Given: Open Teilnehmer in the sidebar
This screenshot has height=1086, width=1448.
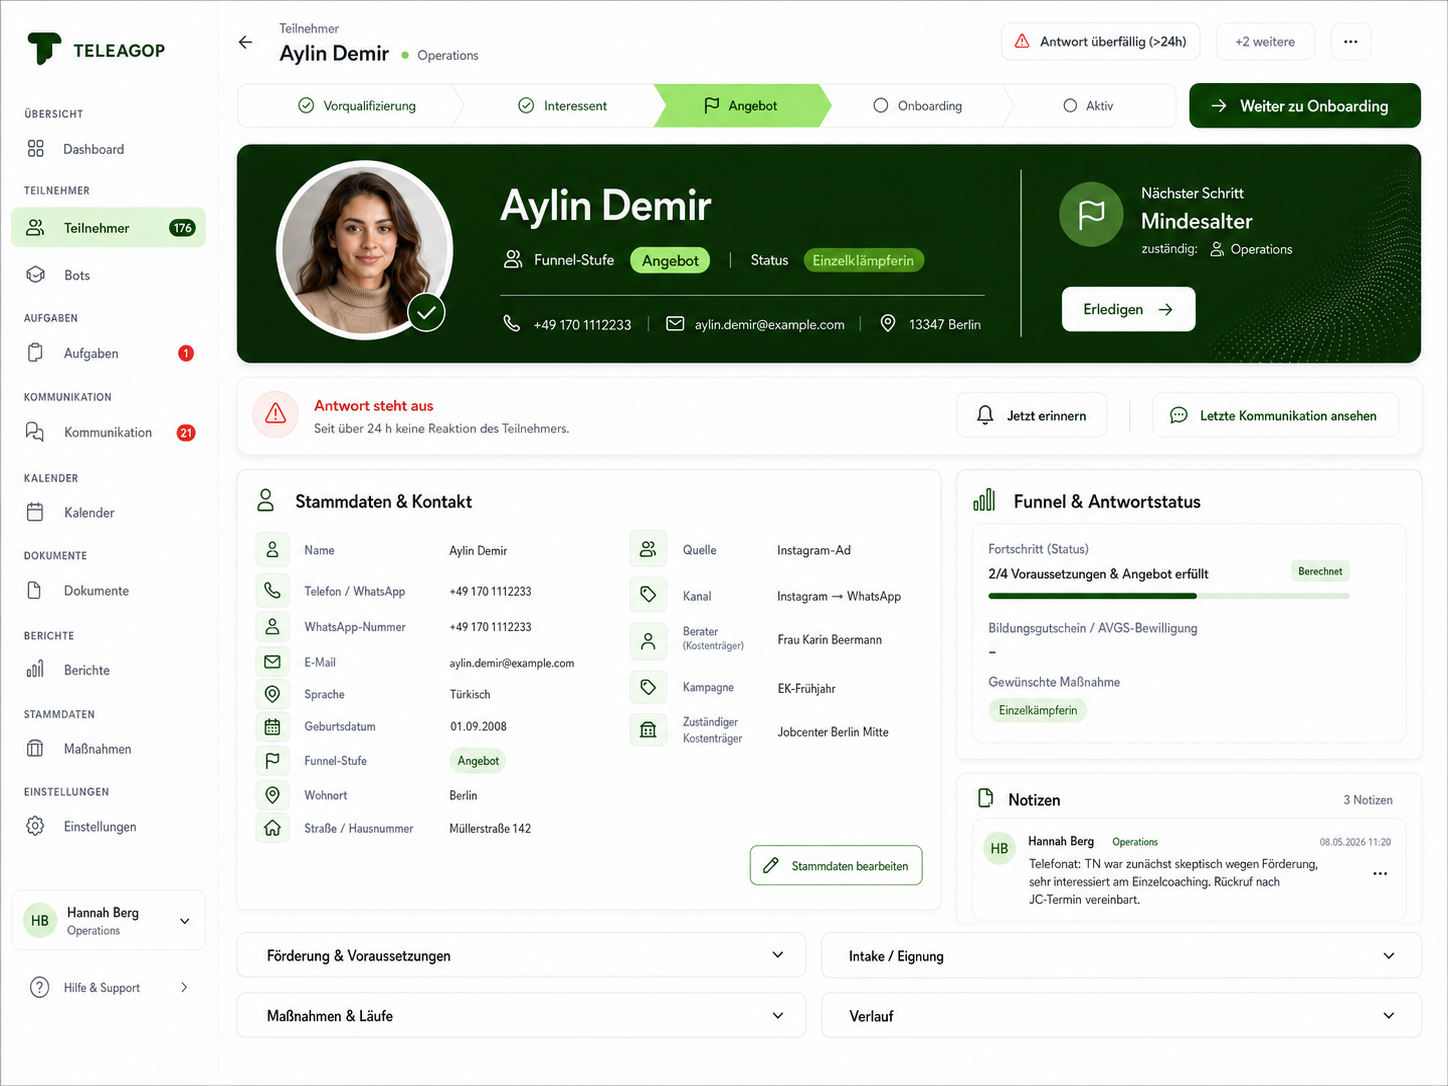Looking at the screenshot, I should click(x=108, y=228).
